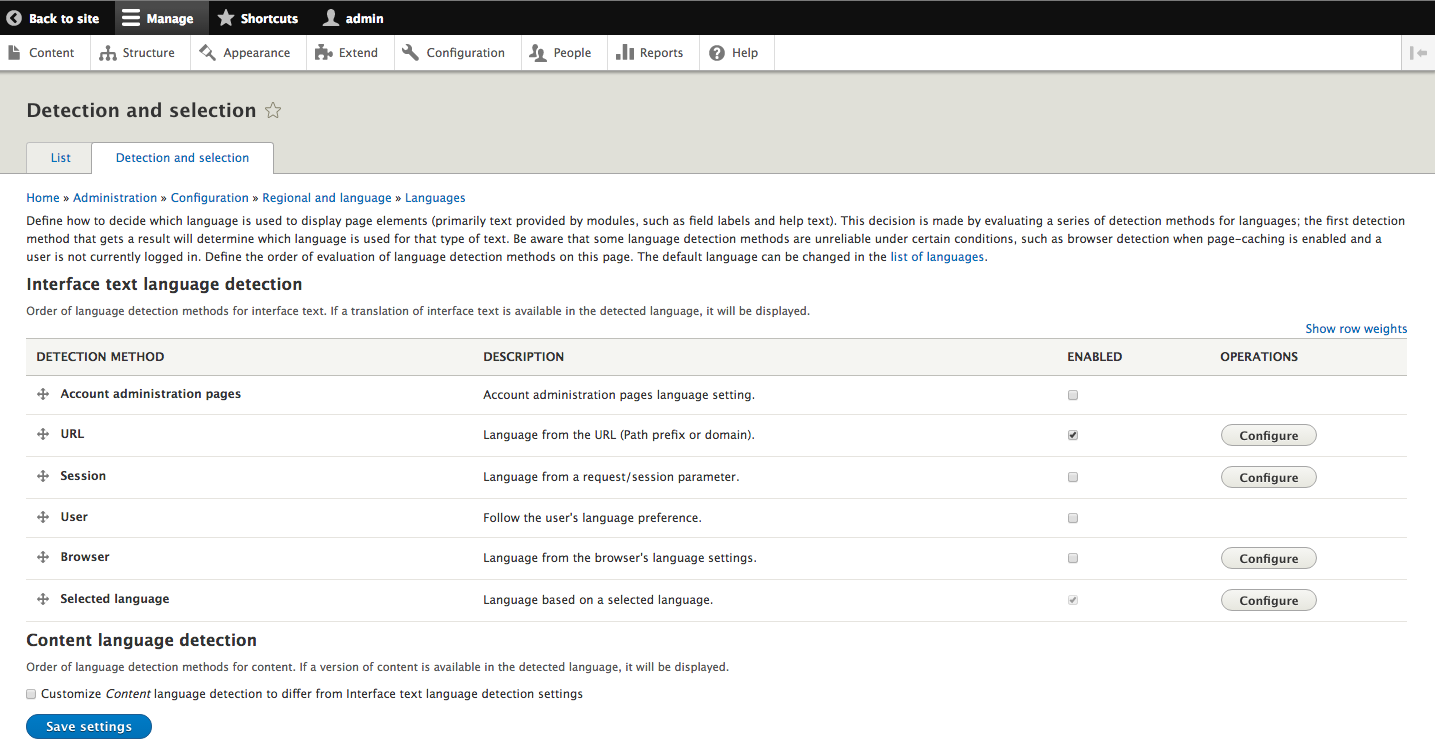Screen dimensions: 1435x749
Task: Open the Shortcuts toolbar menu
Action: 258,18
